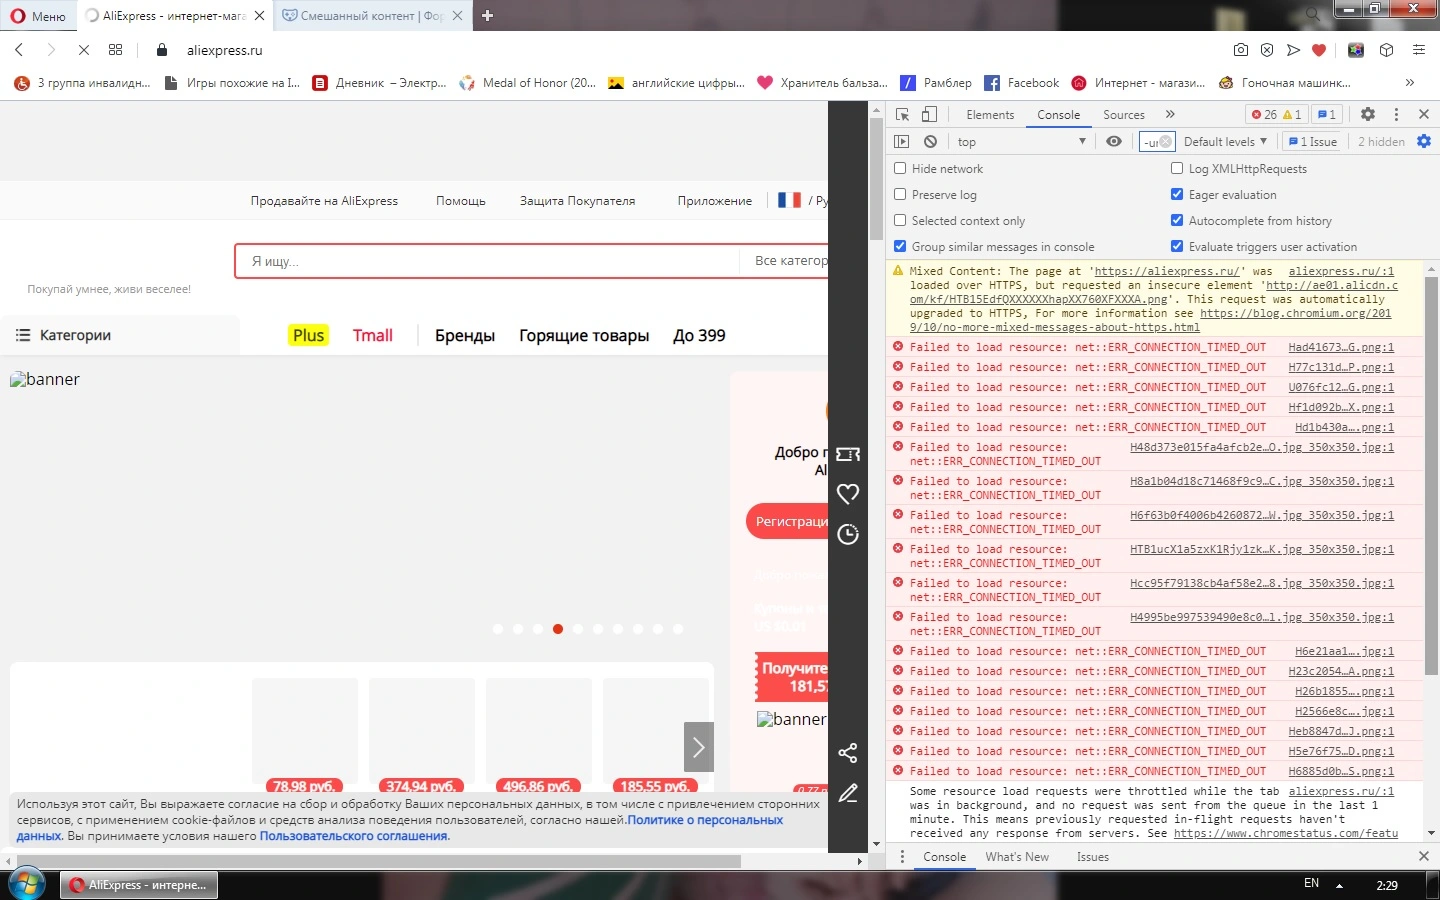The image size is (1440, 900).
Task: Click the 1 Issue button
Action: [x=1313, y=142]
